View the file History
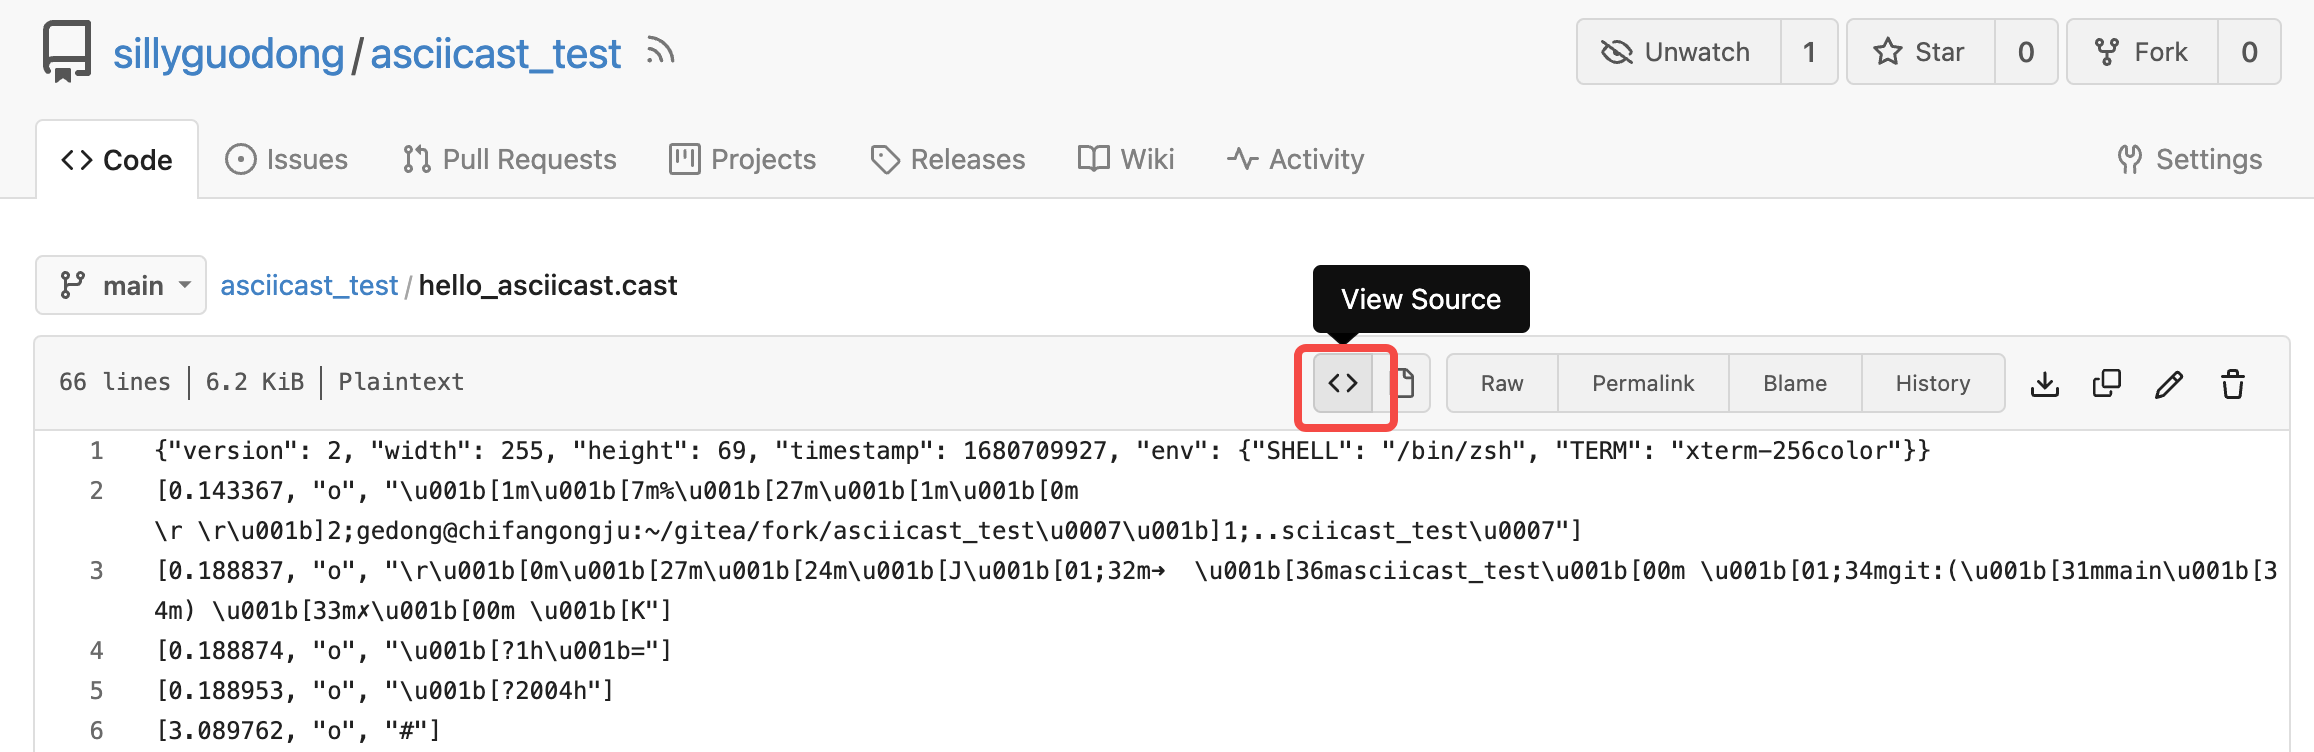 click(x=1933, y=383)
